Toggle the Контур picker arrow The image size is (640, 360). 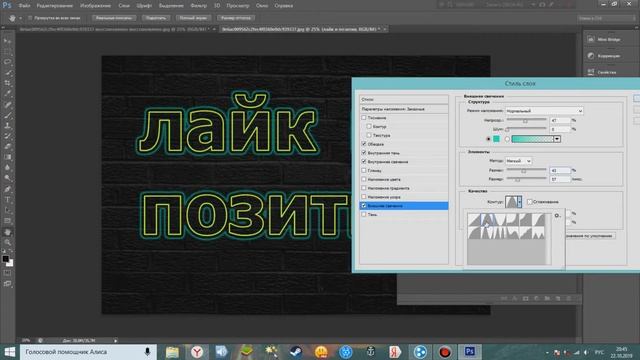pos(520,202)
